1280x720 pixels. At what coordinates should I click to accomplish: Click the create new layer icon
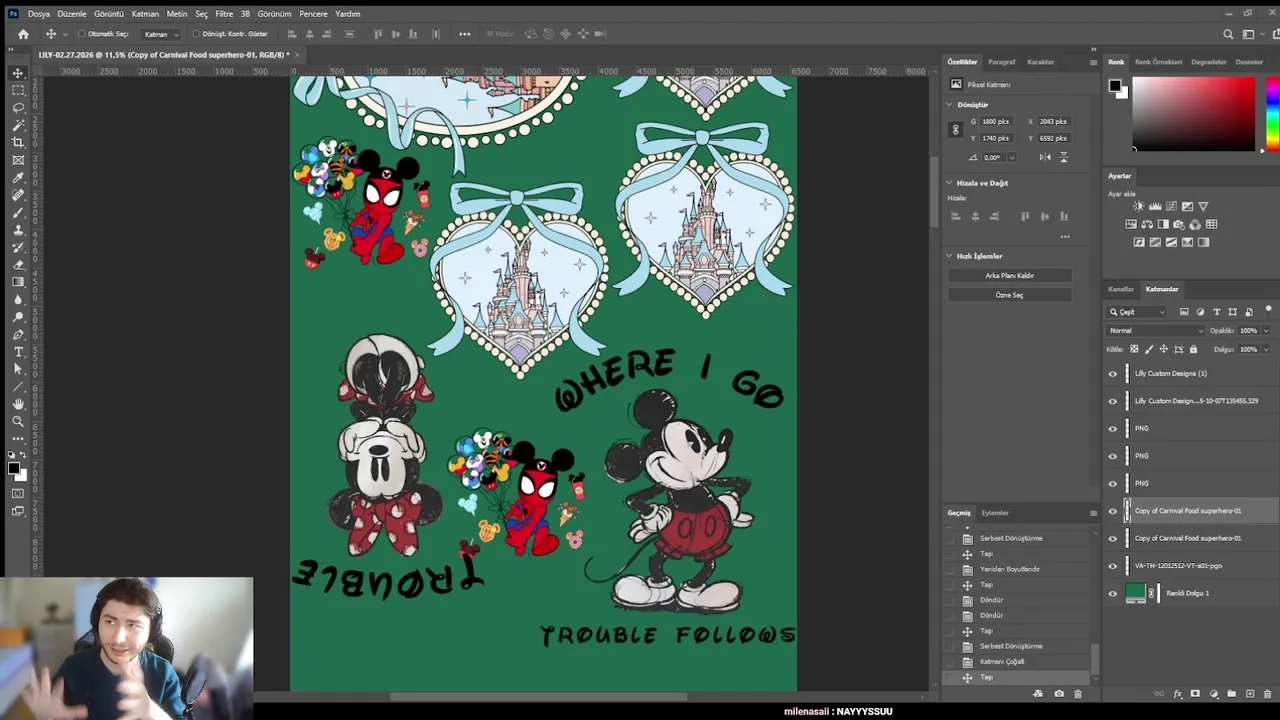tap(1249, 694)
